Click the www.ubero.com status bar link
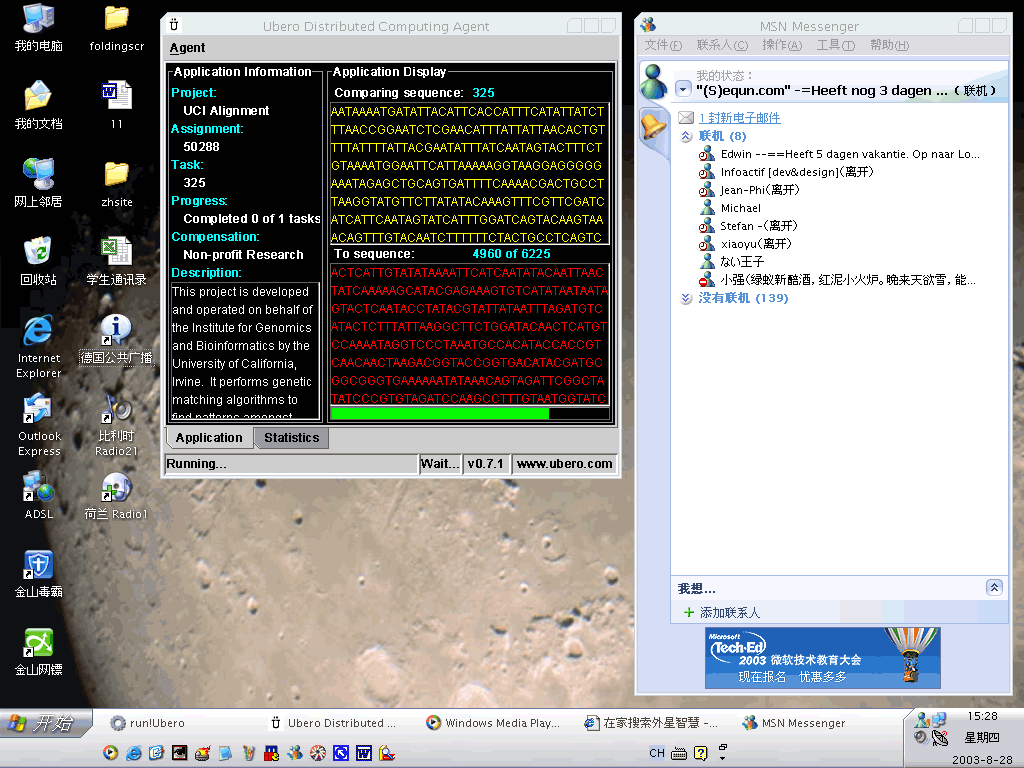 (x=564, y=464)
